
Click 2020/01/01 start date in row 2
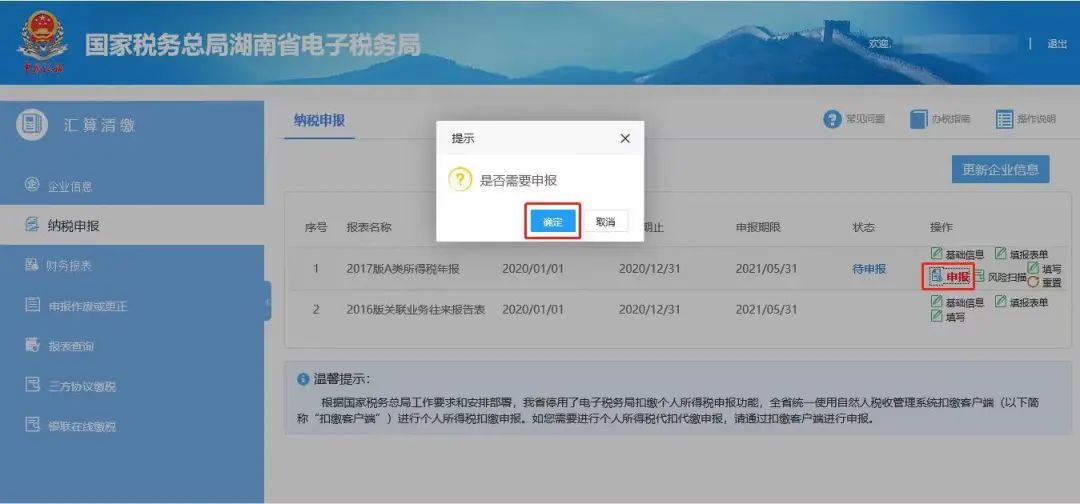coord(532,310)
